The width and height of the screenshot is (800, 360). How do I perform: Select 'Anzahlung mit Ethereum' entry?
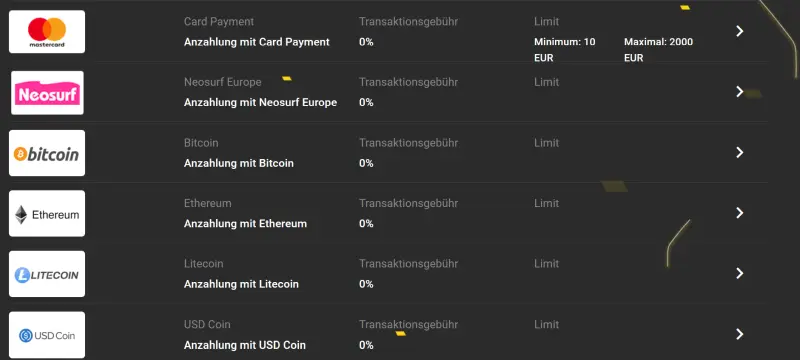pyautogui.click(x=245, y=224)
